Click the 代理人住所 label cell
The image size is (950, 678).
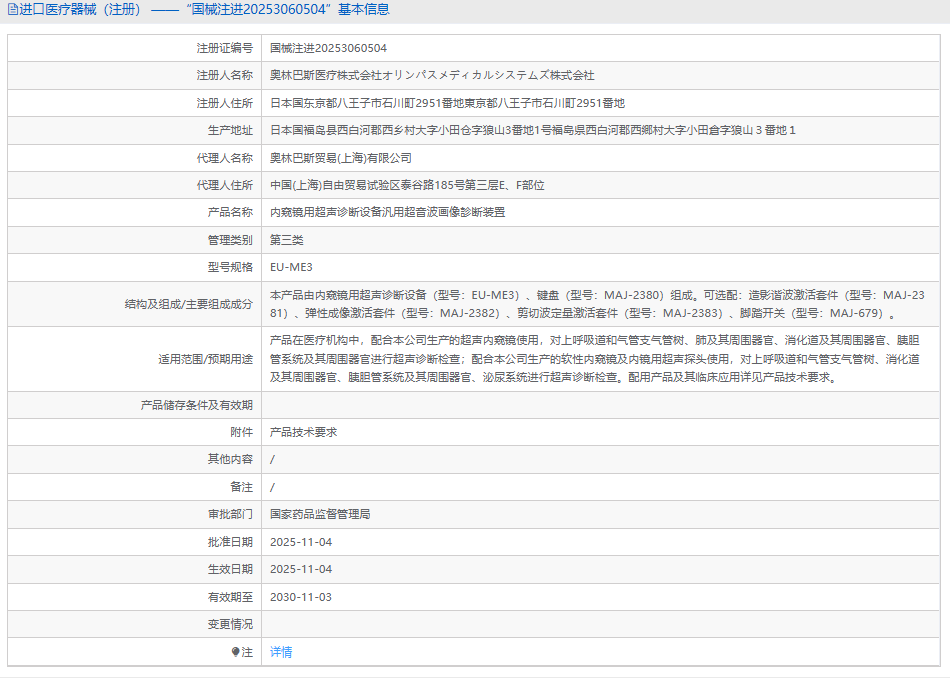tap(135, 185)
